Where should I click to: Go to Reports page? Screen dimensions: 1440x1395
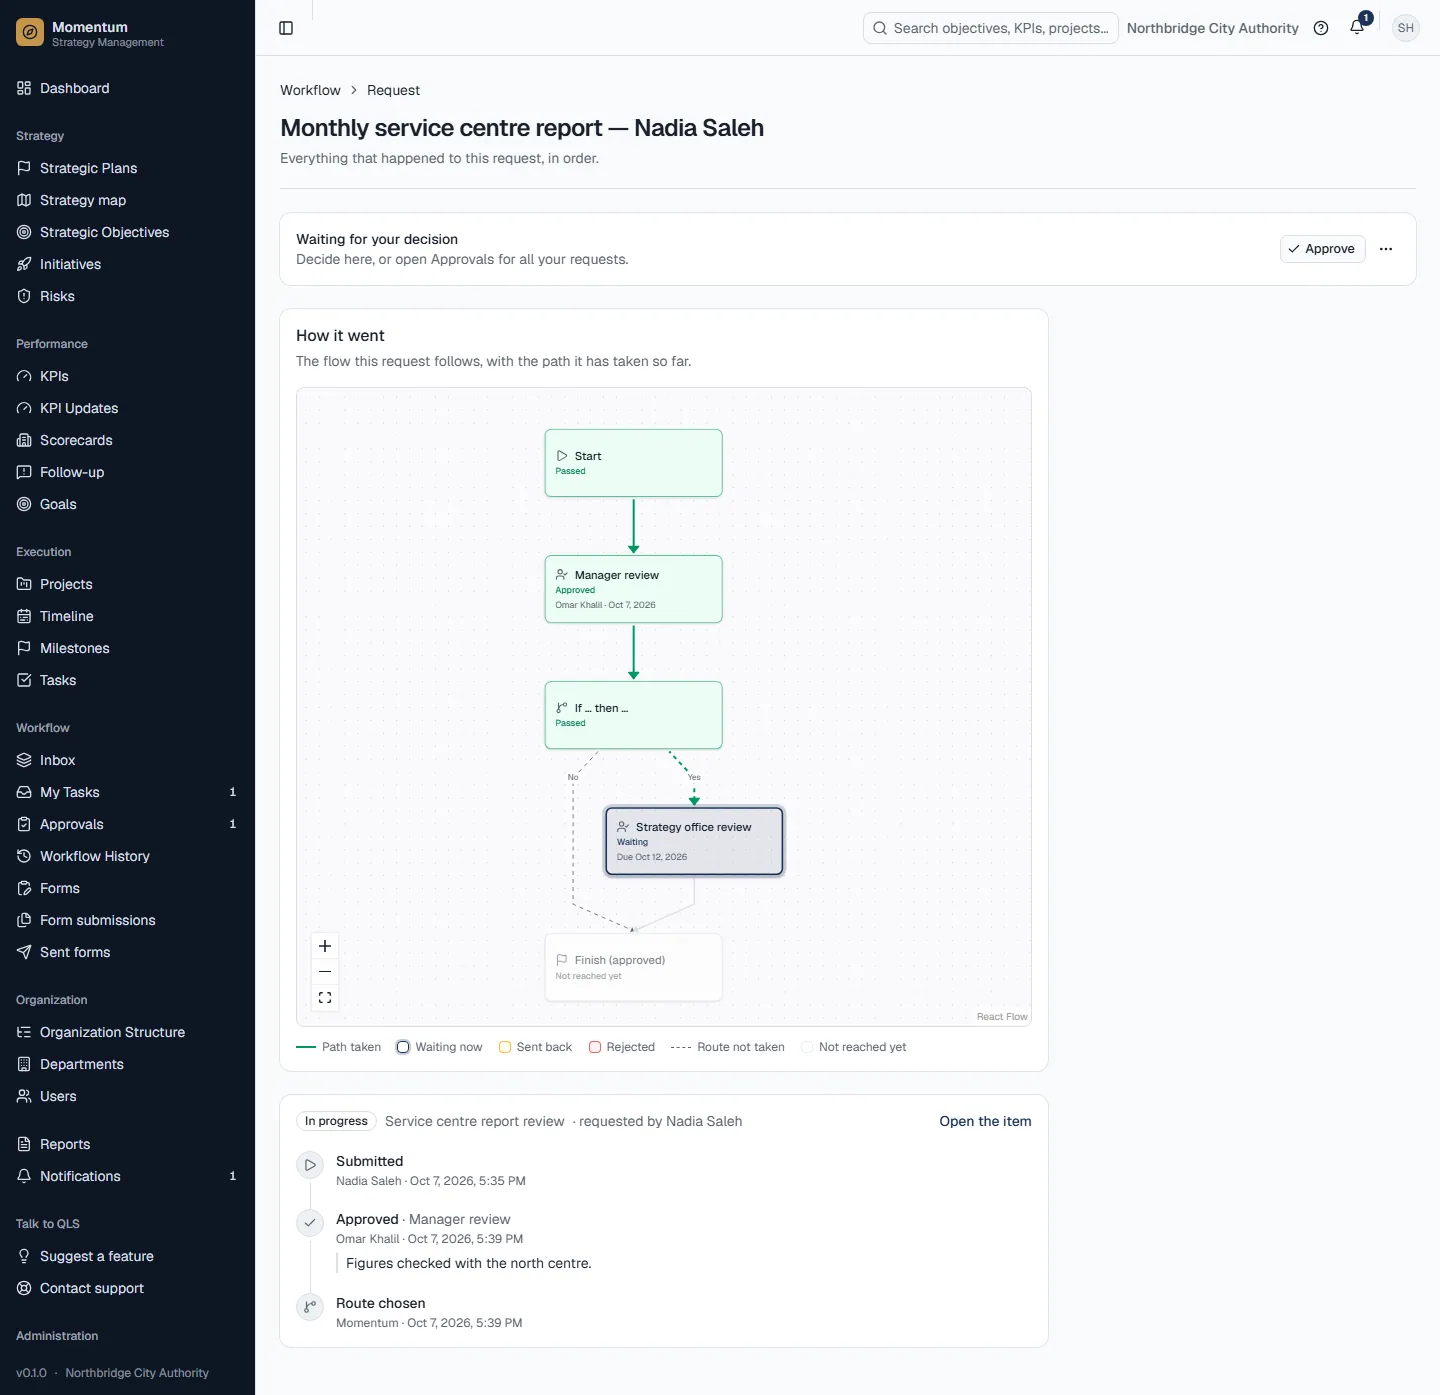point(127,1144)
